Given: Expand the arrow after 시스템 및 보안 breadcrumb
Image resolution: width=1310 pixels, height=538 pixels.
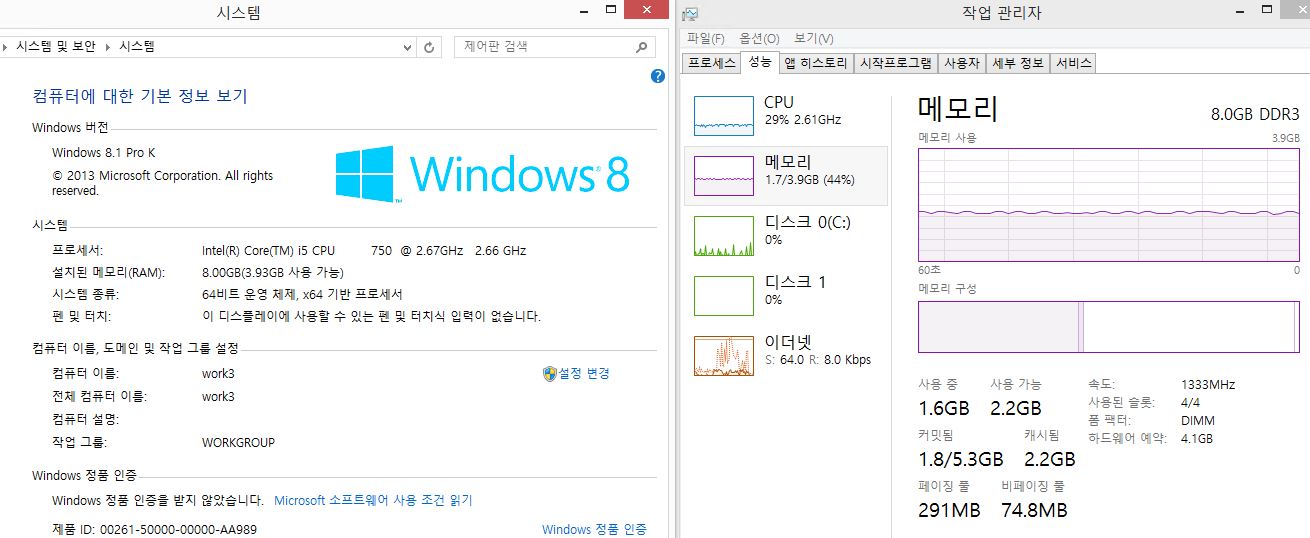Looking at the screenshot, I should click(x=110, y=47).
